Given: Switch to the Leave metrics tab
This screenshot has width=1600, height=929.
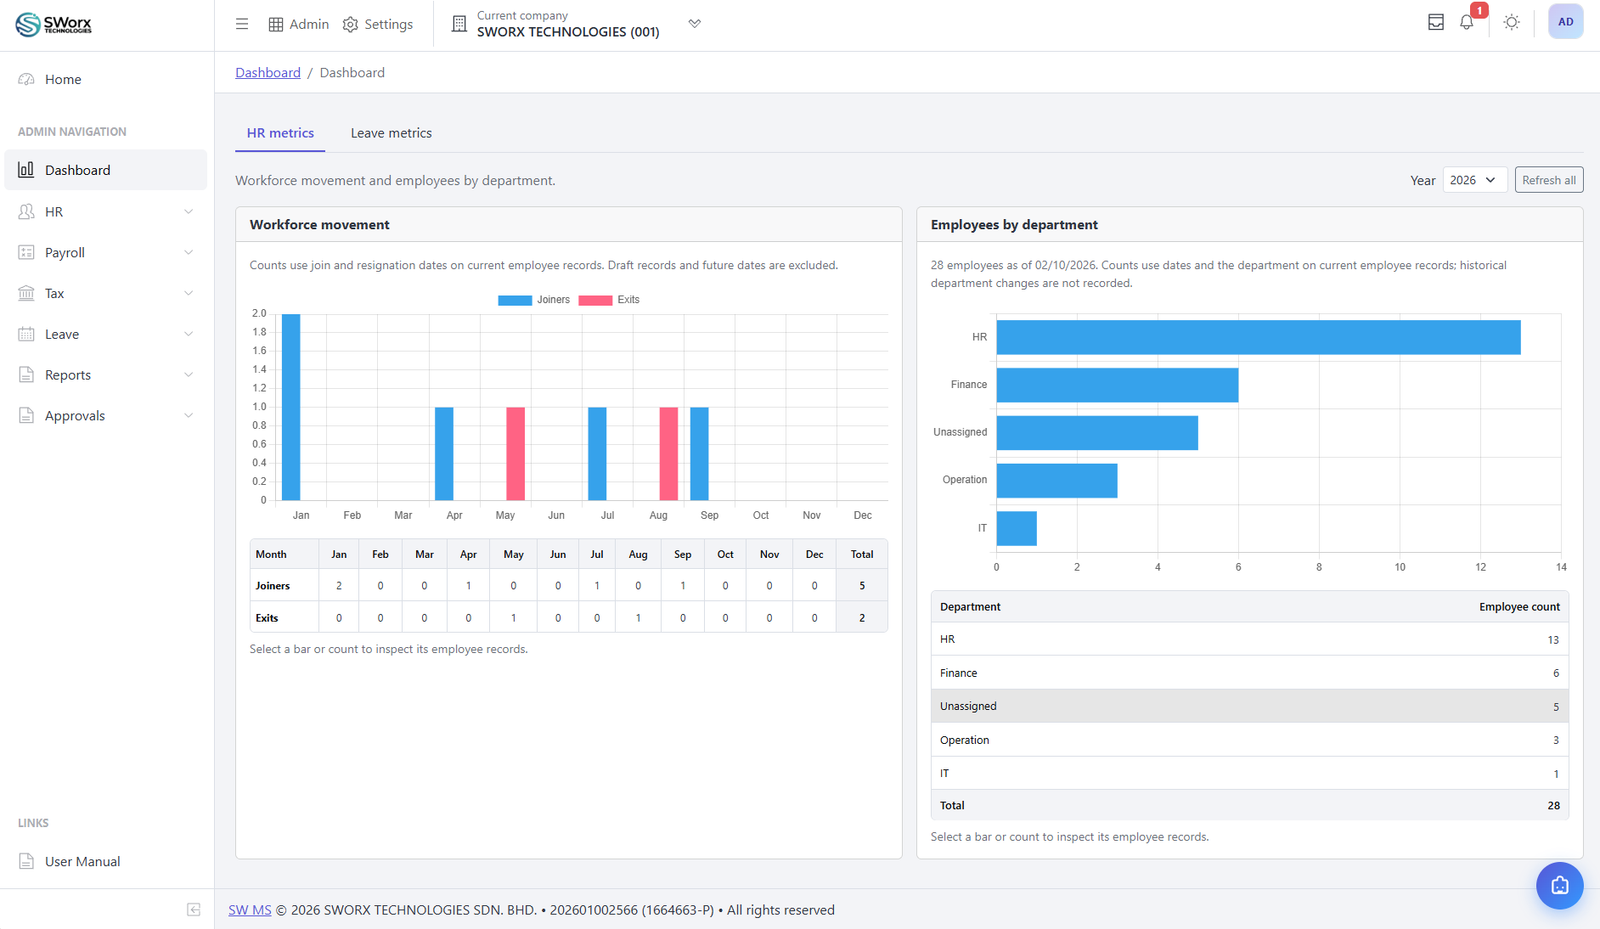Looking at the screenshot, I should [x=391, y=133].
